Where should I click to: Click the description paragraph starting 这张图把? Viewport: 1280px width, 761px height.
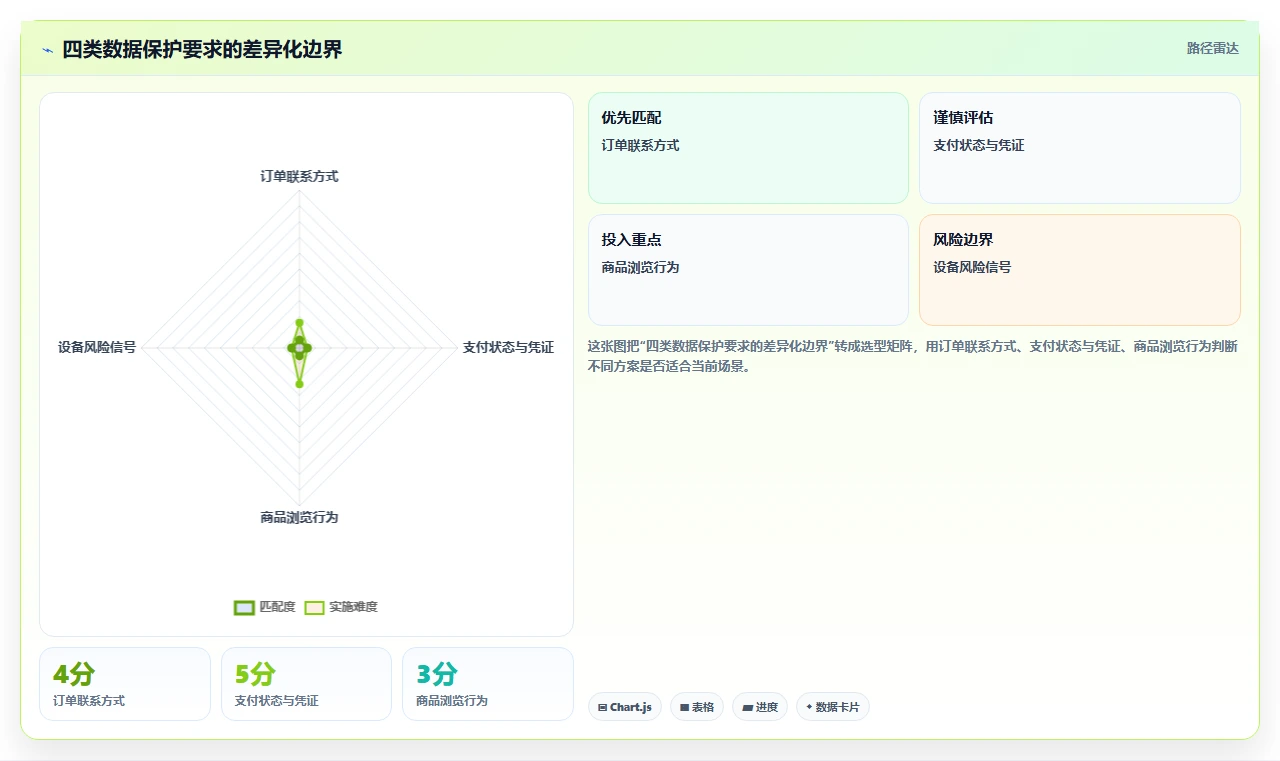(x=914, y=356)
